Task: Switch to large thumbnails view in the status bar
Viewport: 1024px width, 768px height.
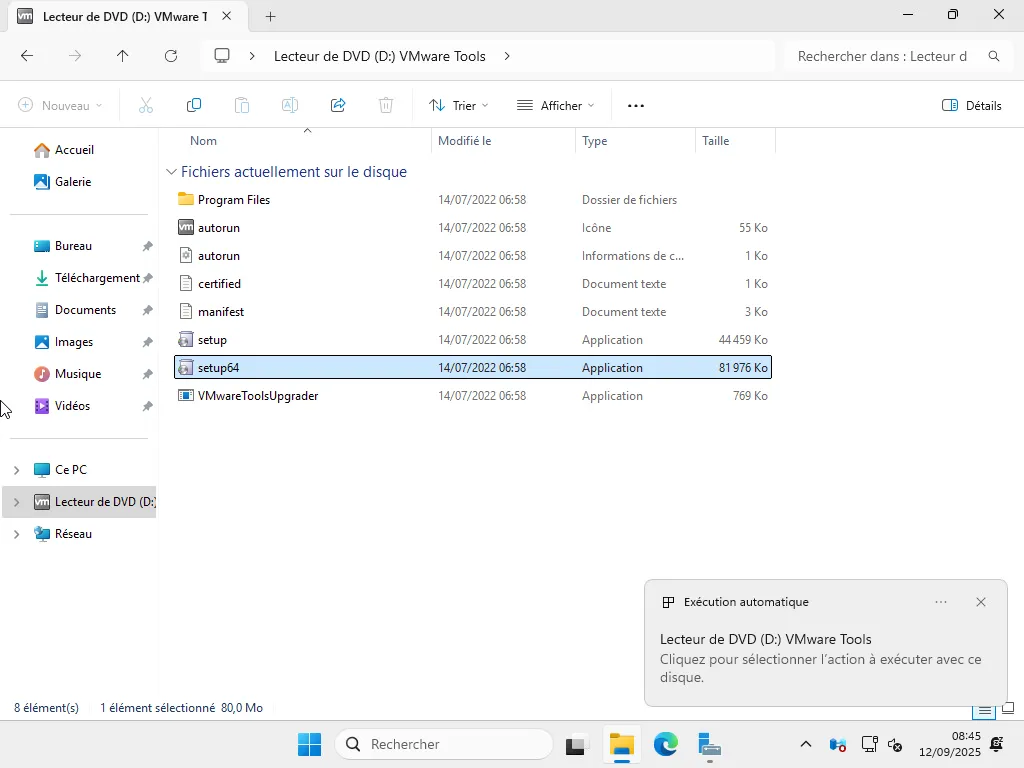Action: (1008, 708)
